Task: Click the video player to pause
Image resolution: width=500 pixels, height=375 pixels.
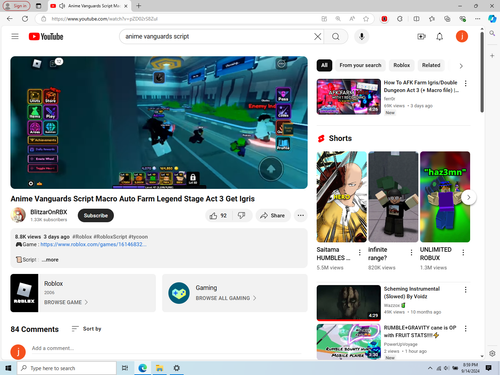Action: [159, 122]
